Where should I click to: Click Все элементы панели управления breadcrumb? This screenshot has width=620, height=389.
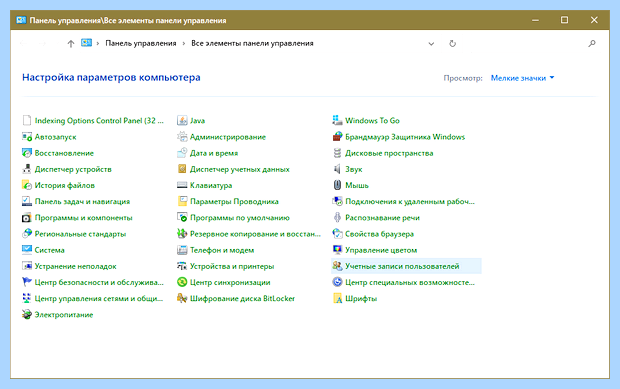click(x=252, y=43)
